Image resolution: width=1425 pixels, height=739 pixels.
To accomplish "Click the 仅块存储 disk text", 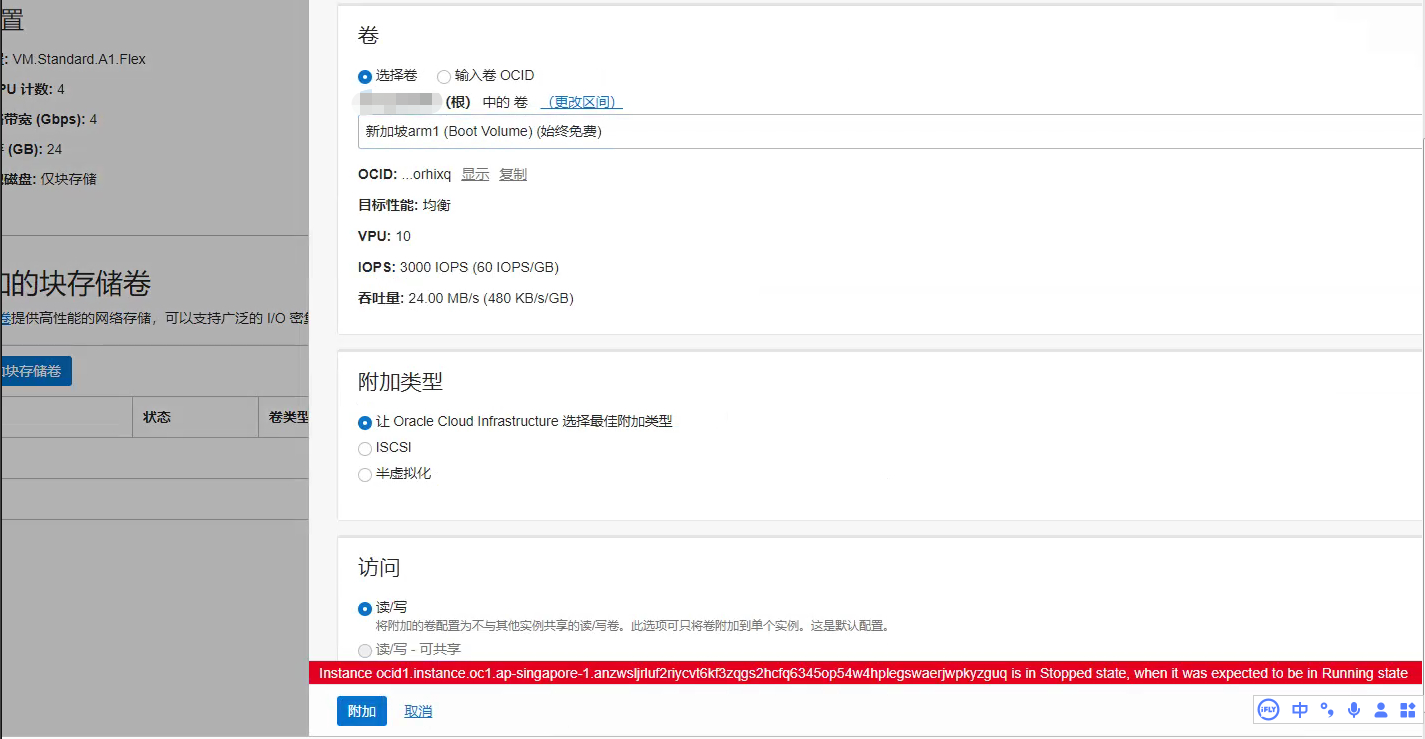I will (68, 179).
